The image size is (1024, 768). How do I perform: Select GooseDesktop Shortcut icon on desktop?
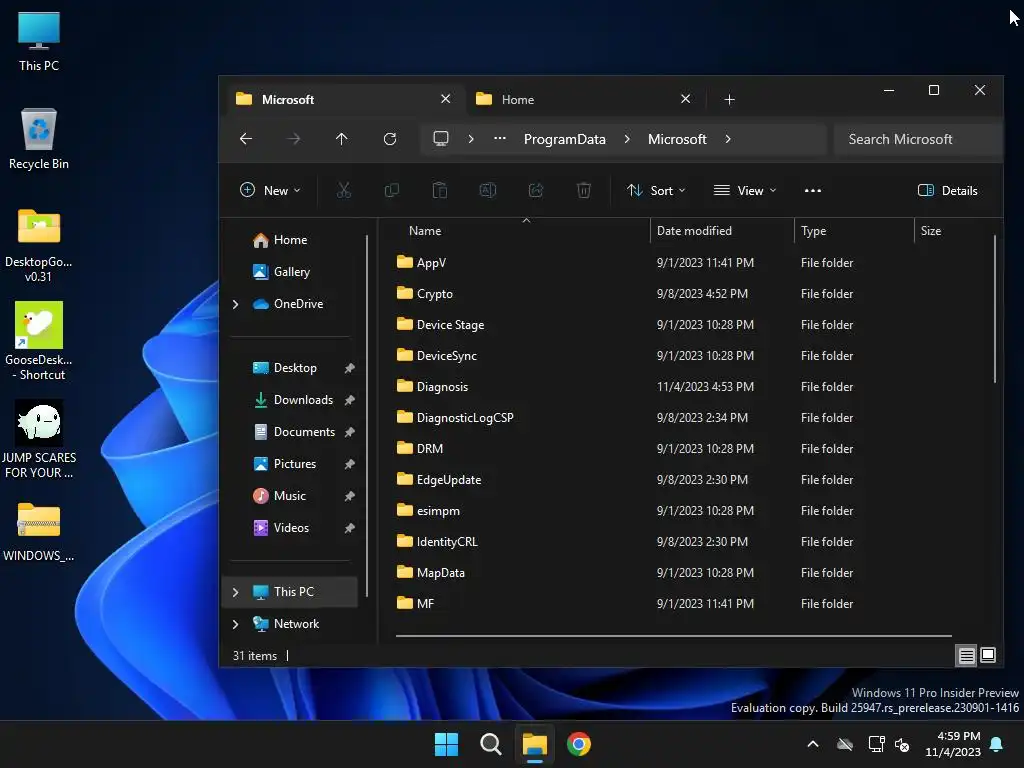(39, 341)
